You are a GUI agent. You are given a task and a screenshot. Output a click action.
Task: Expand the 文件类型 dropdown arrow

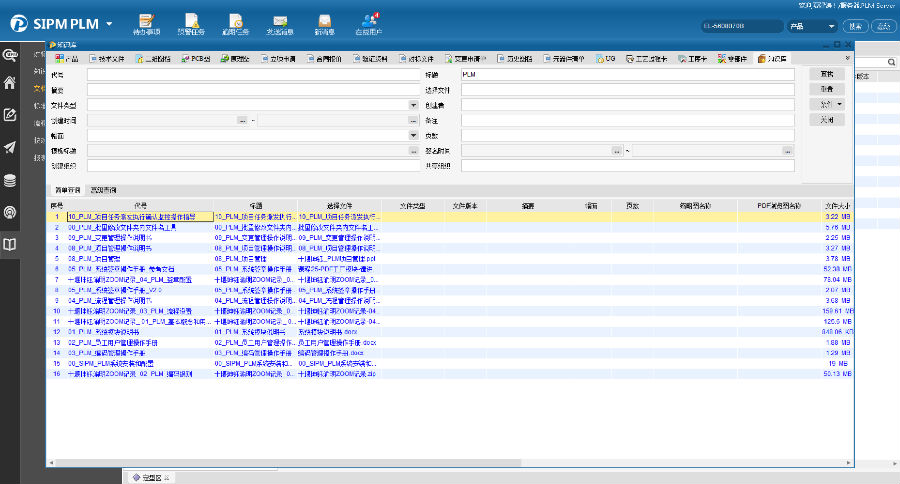click(413, 105)
